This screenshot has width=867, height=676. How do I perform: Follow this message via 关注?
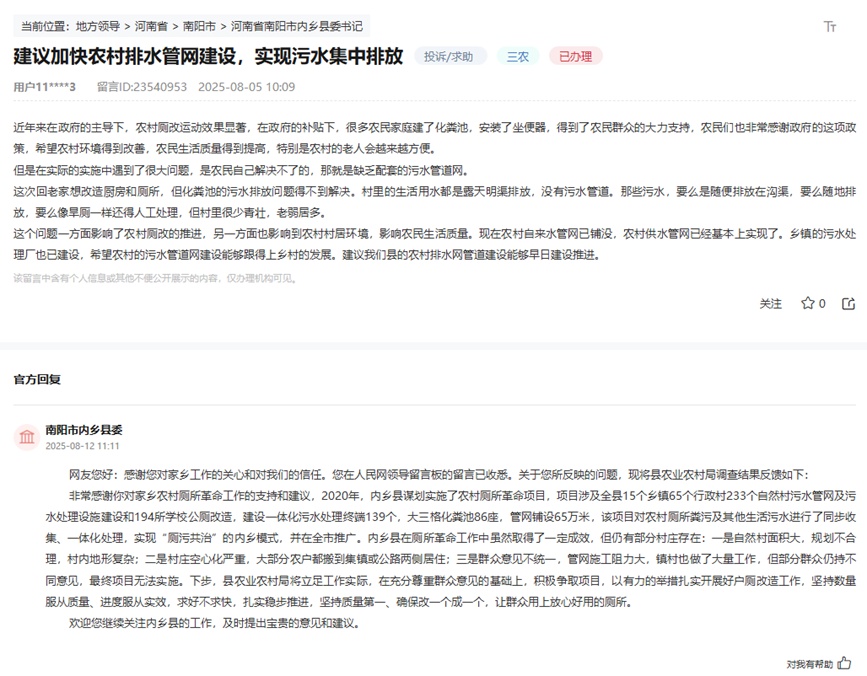(x=770, y=303)
